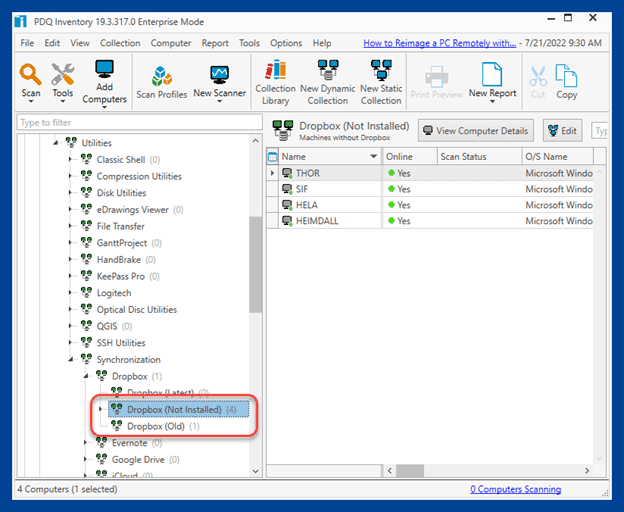Collapse the Dropbox (1) node
The image size is (624, 512).
(86, 376)
